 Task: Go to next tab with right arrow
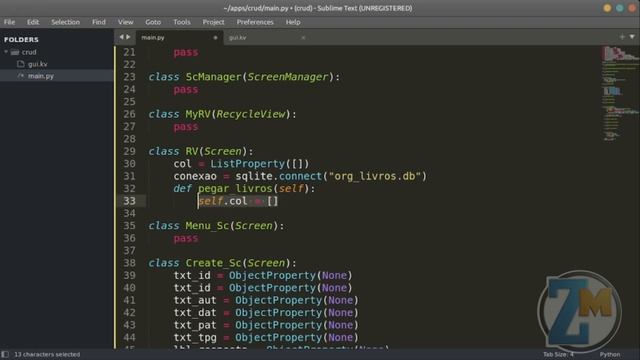point(128,37)
